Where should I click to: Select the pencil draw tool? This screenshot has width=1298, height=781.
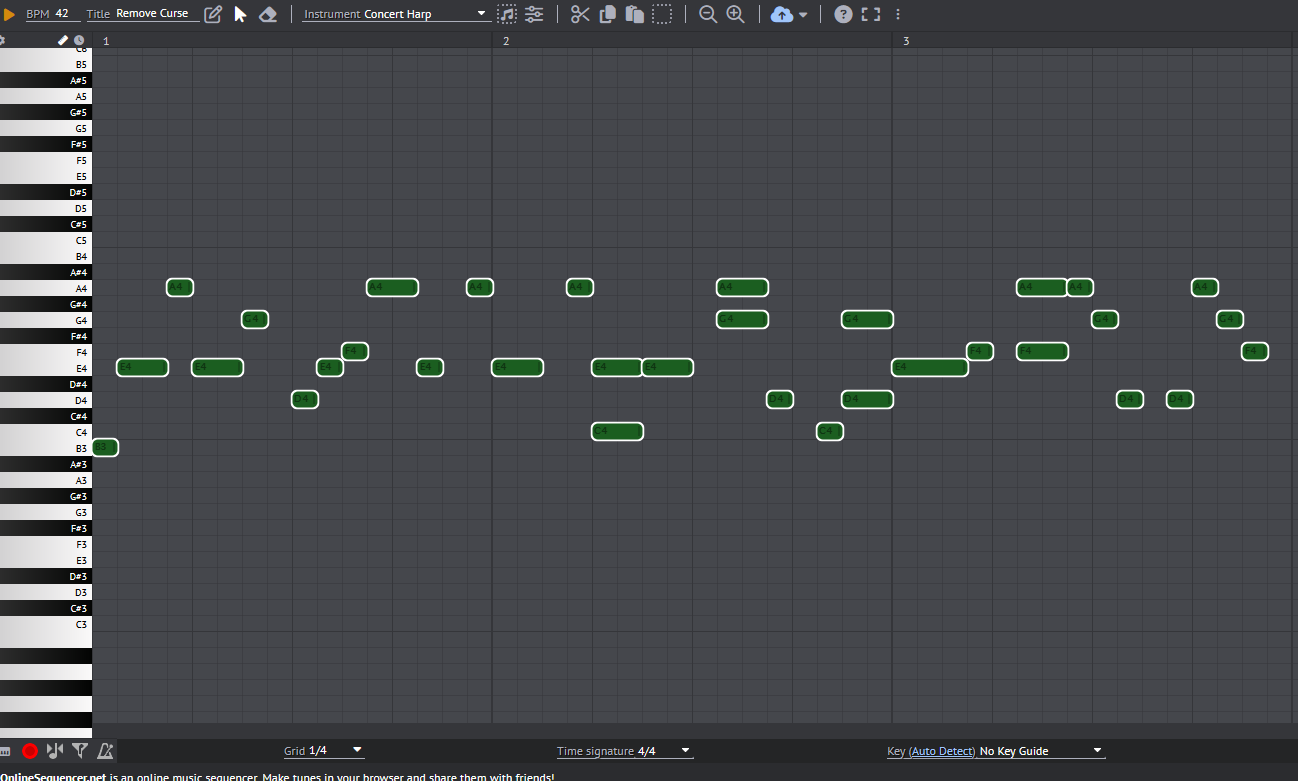(x=213, y=14)
